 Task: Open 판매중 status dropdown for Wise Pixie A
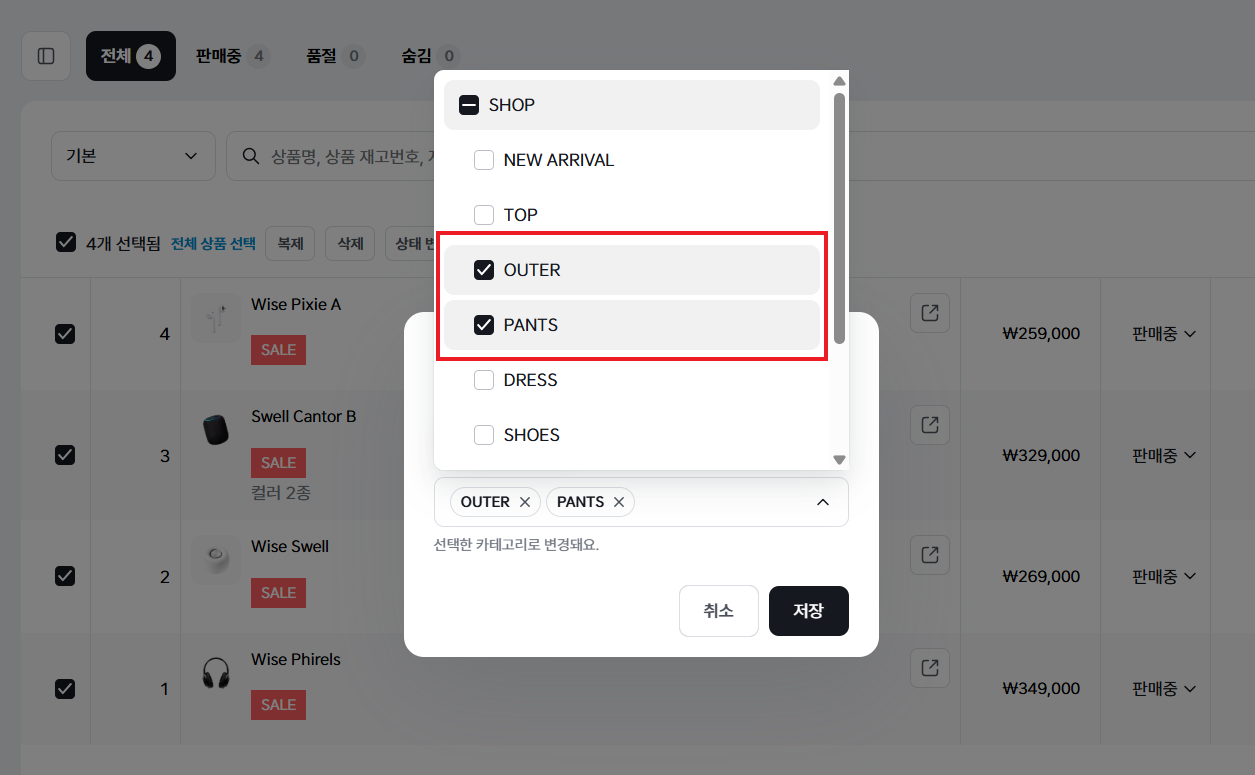(x=1164, y=334)
